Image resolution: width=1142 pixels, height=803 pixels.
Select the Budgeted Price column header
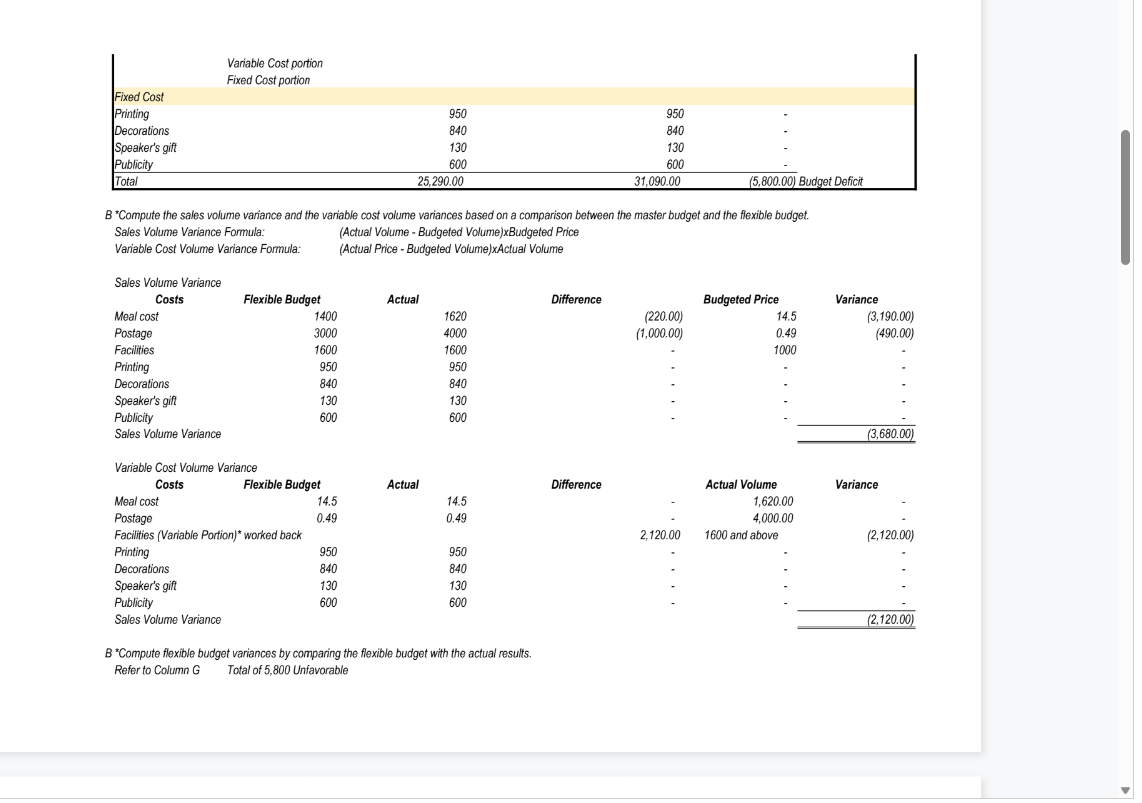(x=741, y=299)
